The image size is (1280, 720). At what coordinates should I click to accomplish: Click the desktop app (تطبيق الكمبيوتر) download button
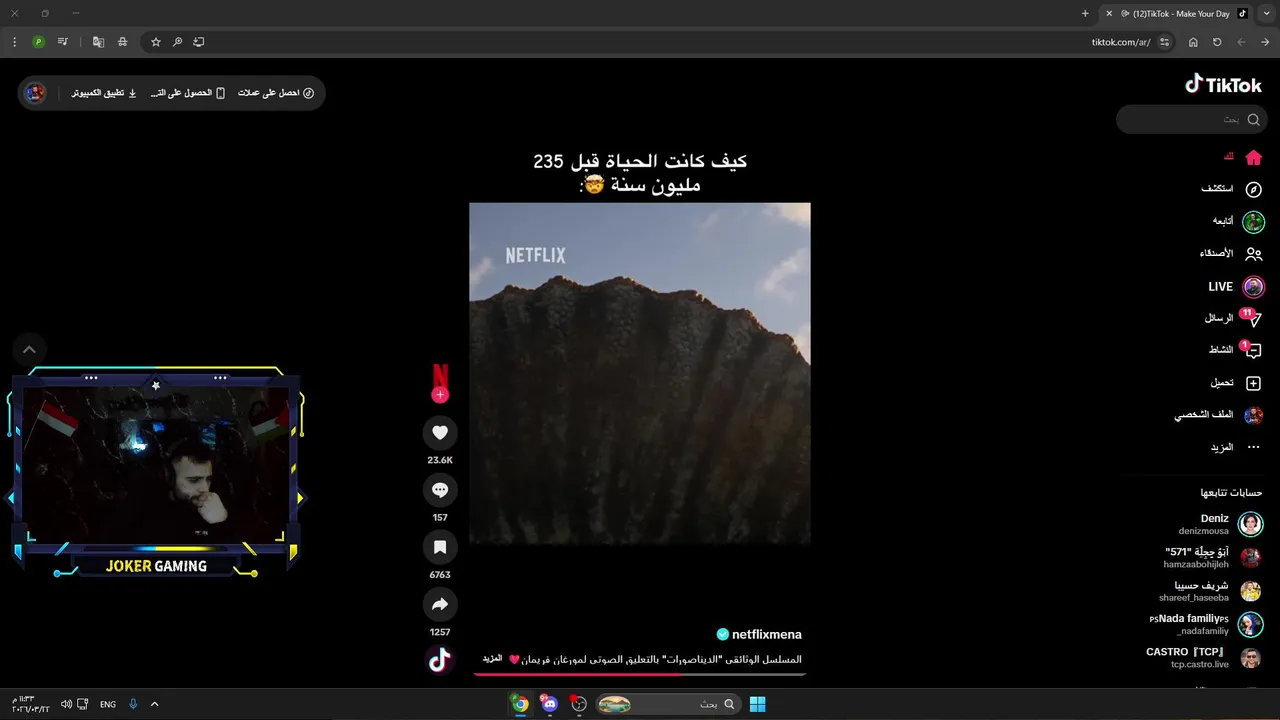104,93
